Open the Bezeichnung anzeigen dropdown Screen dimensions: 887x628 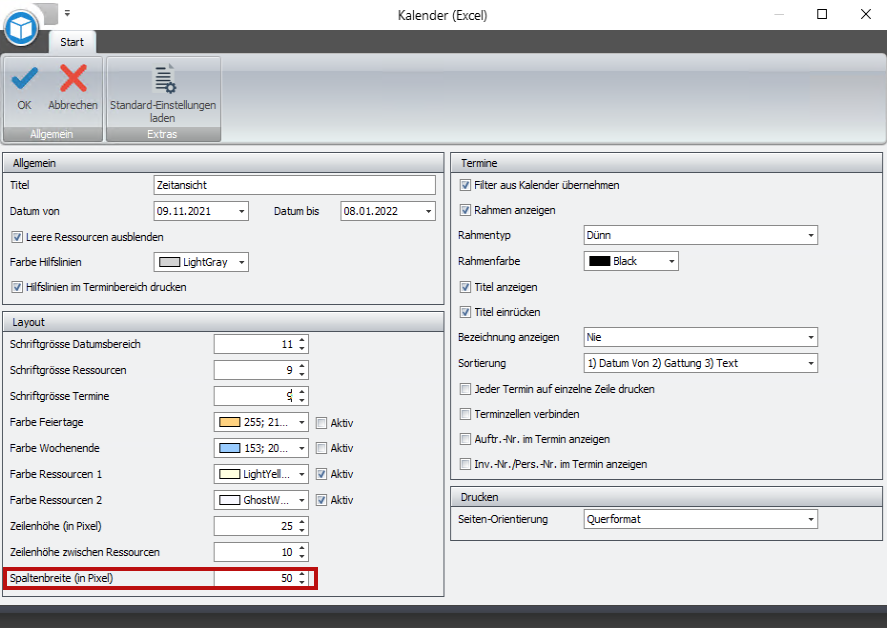click(809, 338)
